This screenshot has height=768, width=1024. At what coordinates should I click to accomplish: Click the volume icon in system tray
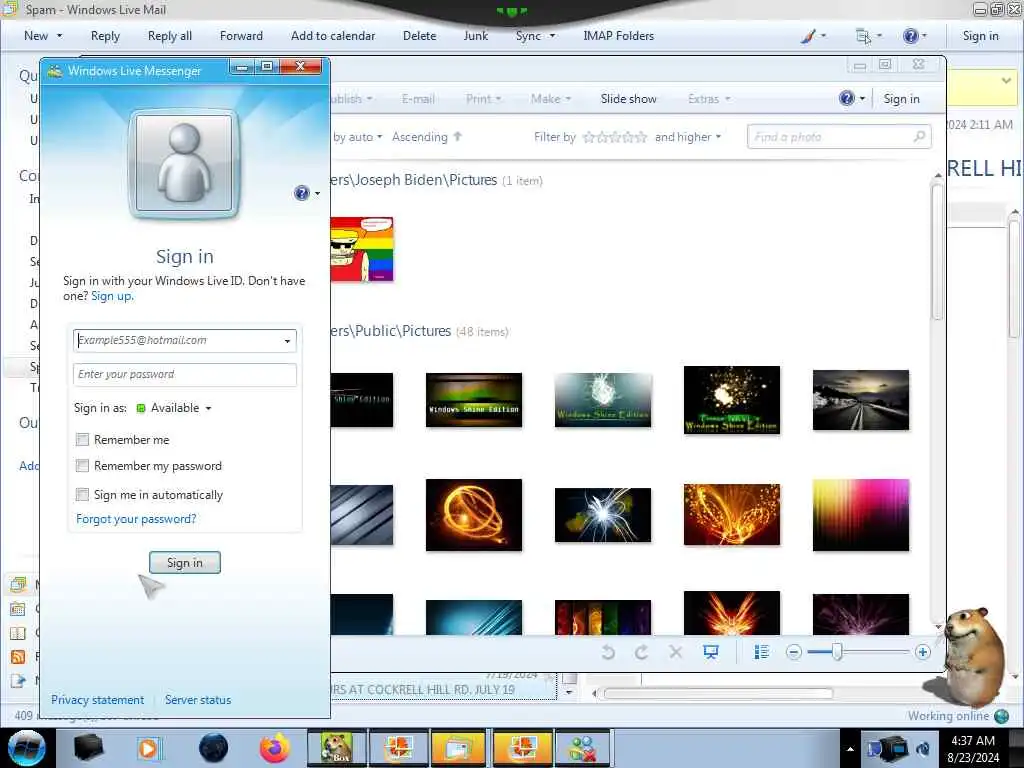[x=923, y=748]
